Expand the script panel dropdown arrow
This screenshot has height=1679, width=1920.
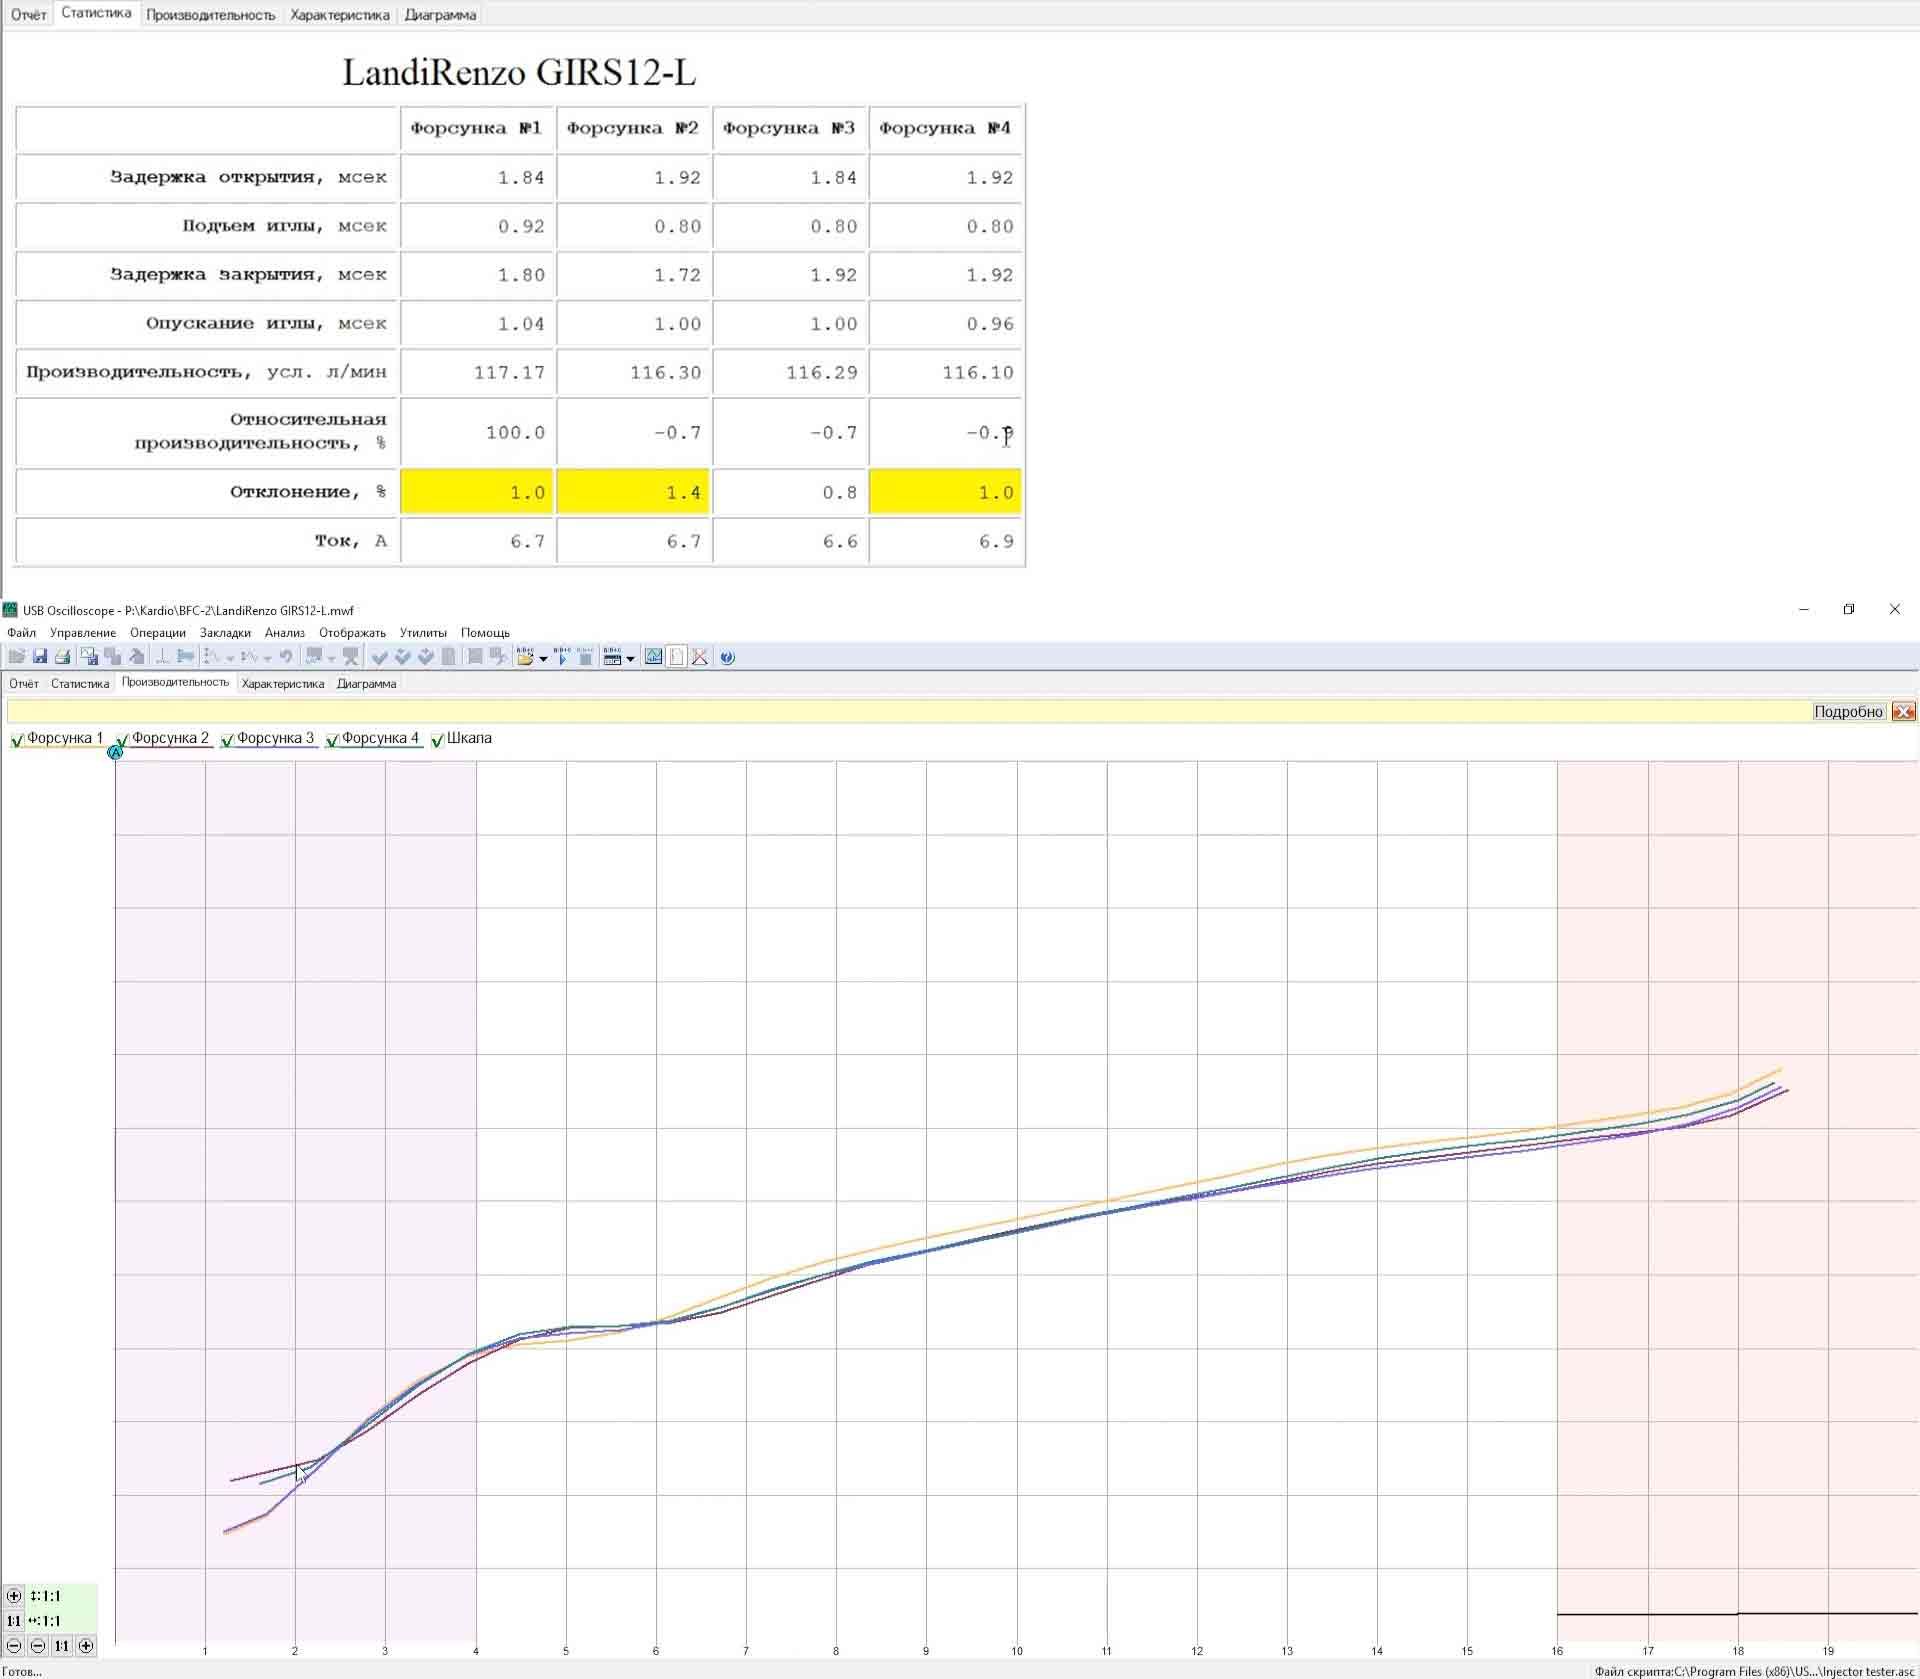tap(630, 657)
